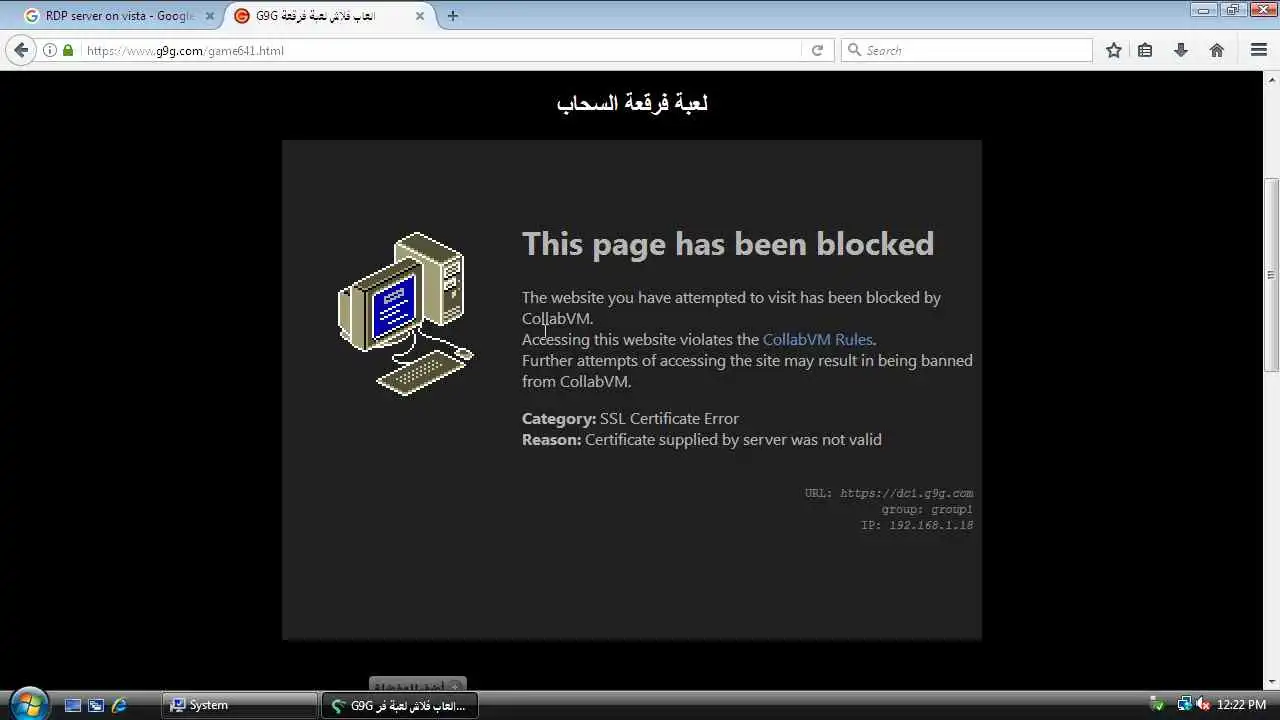Focus the Search box in toolbar
This screenshot has width=1280, height=720.
966,50
